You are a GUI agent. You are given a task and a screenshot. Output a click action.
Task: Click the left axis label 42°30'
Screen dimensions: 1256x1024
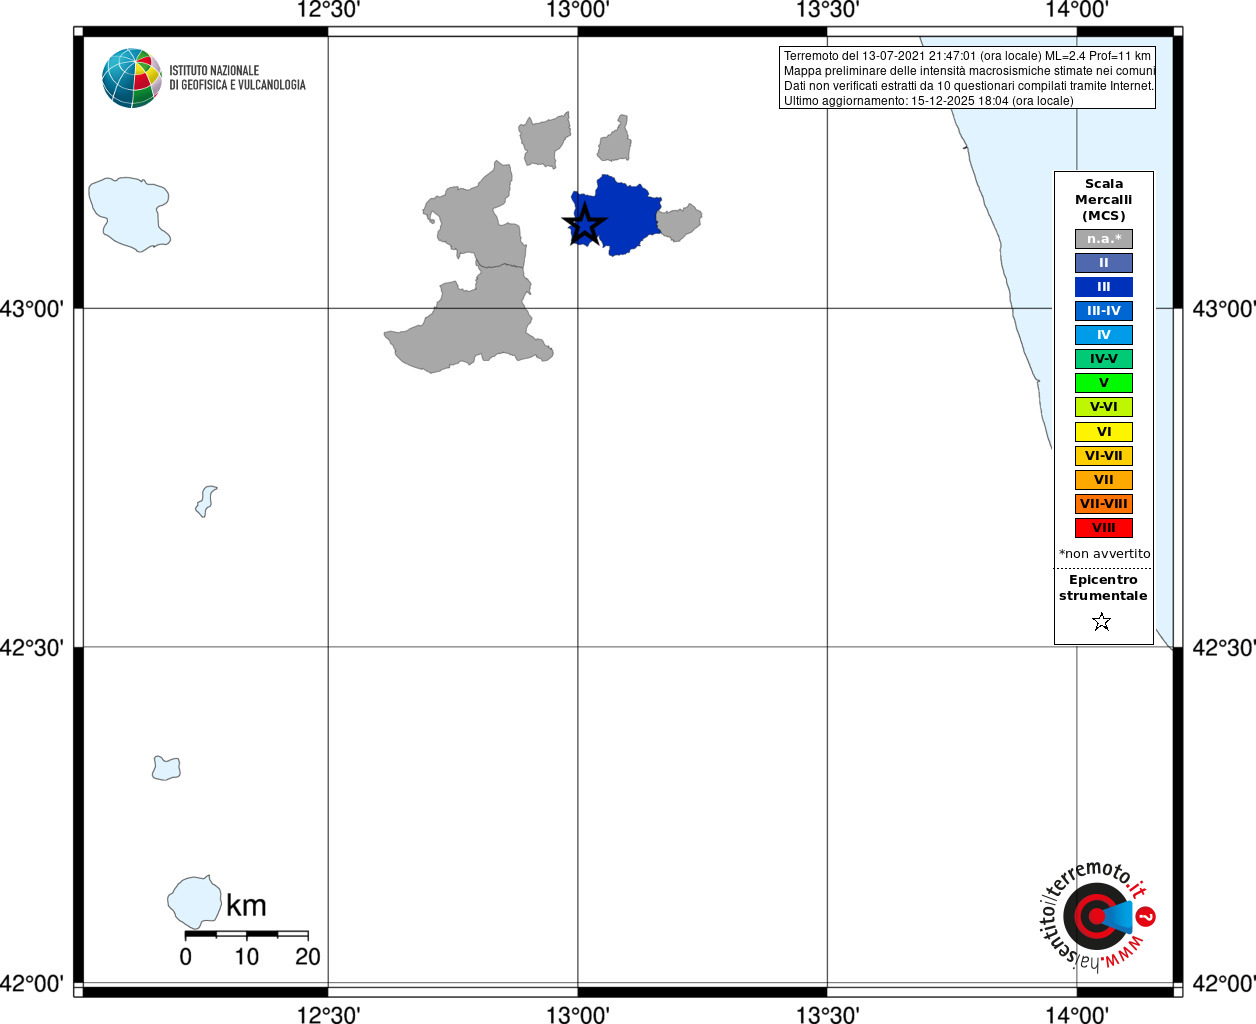pyautogui.click(x=31, y=648)
